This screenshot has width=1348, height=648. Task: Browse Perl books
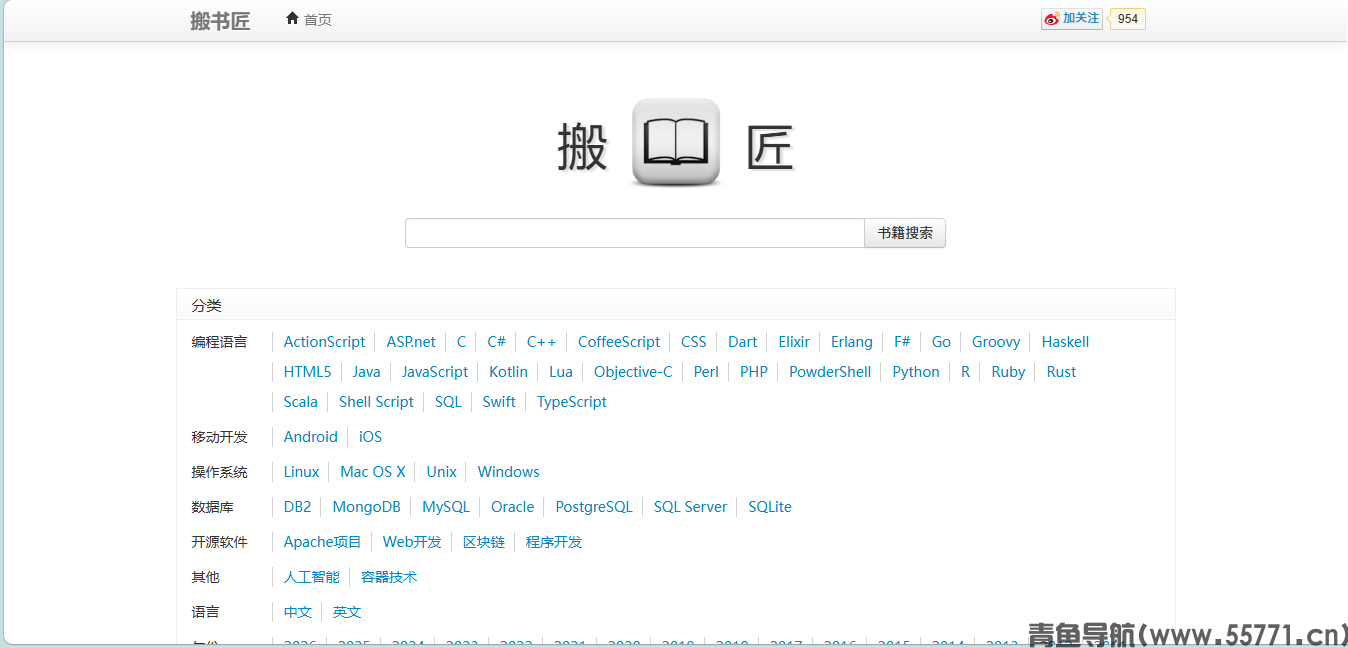(x=706, y=372)
